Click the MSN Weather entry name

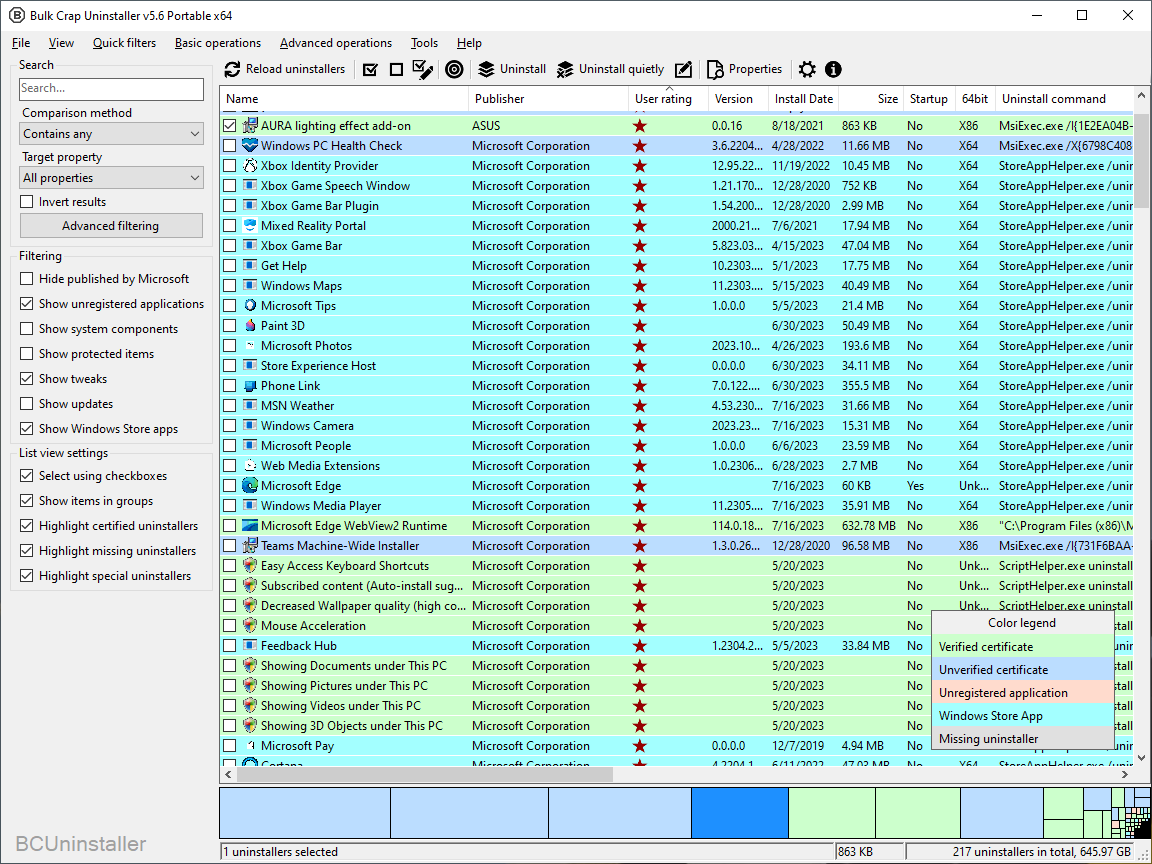[x=298, y=406]
